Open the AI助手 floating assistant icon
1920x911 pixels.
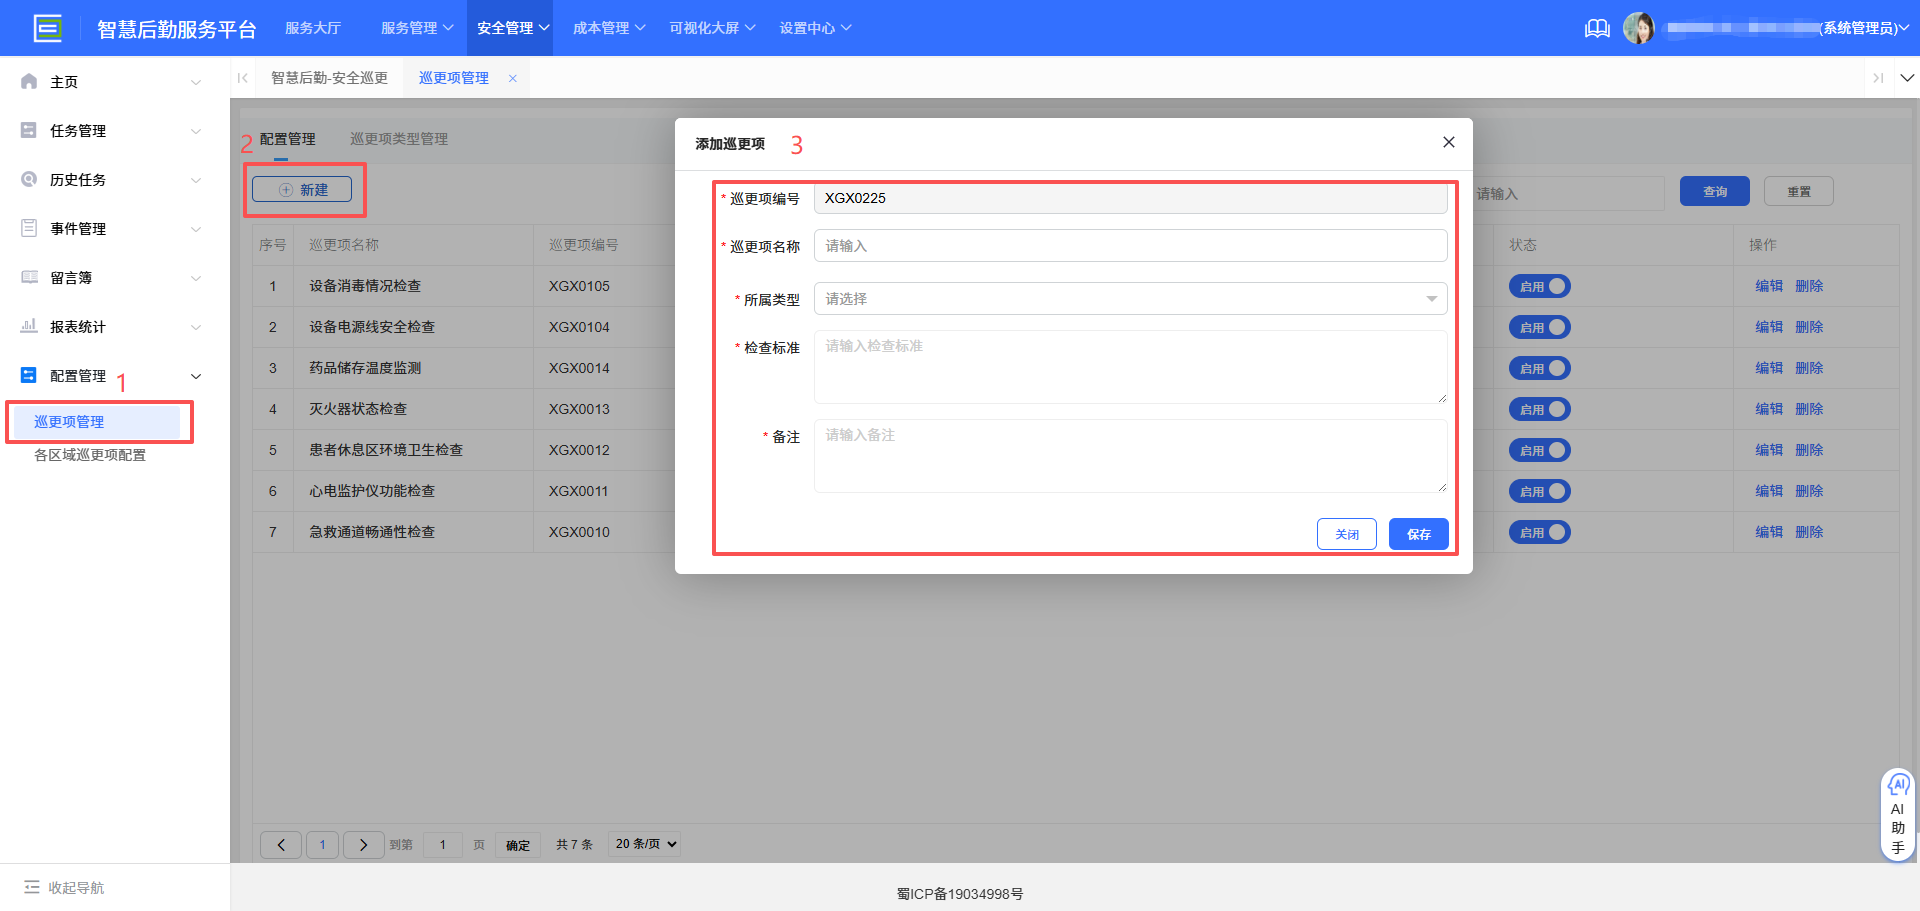coord(1898,787)
